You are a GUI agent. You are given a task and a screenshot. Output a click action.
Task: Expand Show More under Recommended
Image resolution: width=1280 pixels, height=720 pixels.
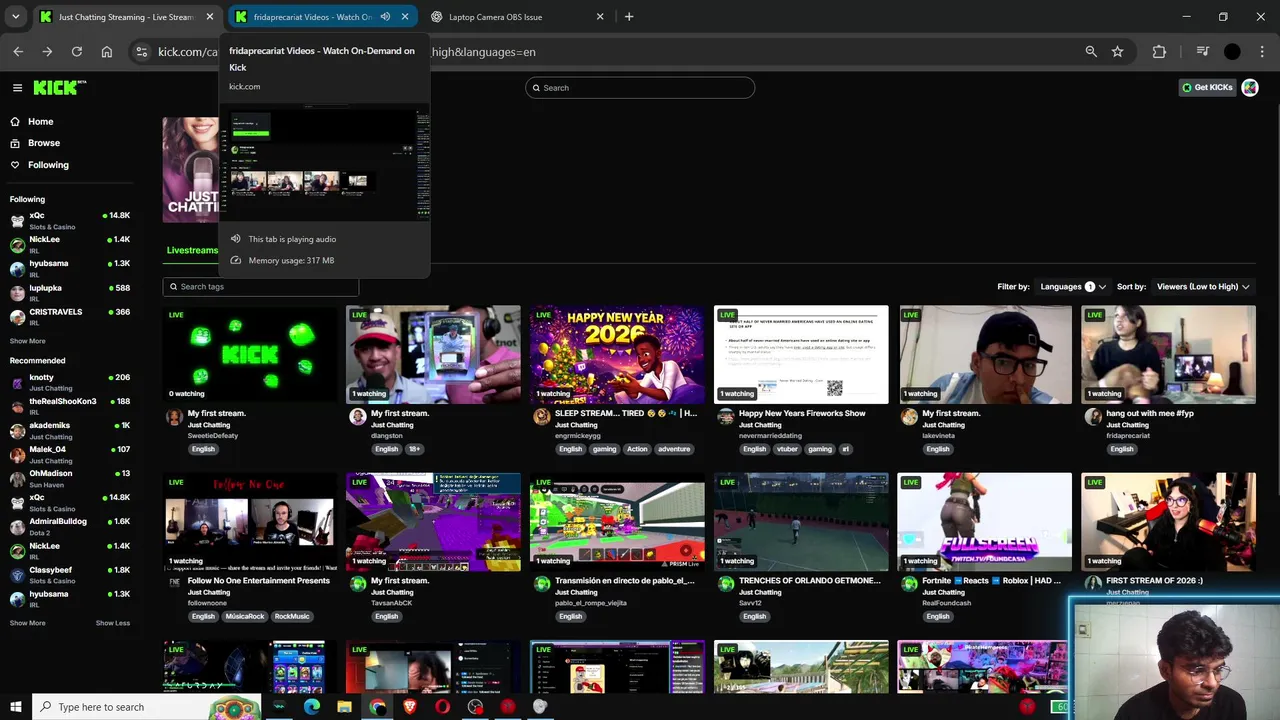point(28,623)
